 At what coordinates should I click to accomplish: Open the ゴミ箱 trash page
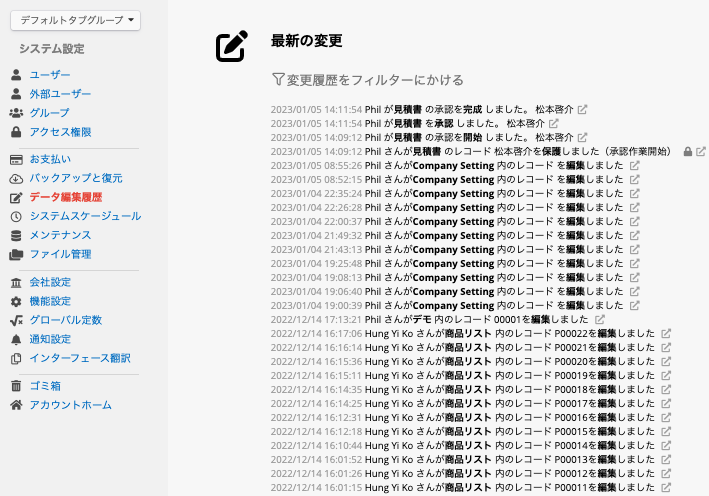pos(45,385)
